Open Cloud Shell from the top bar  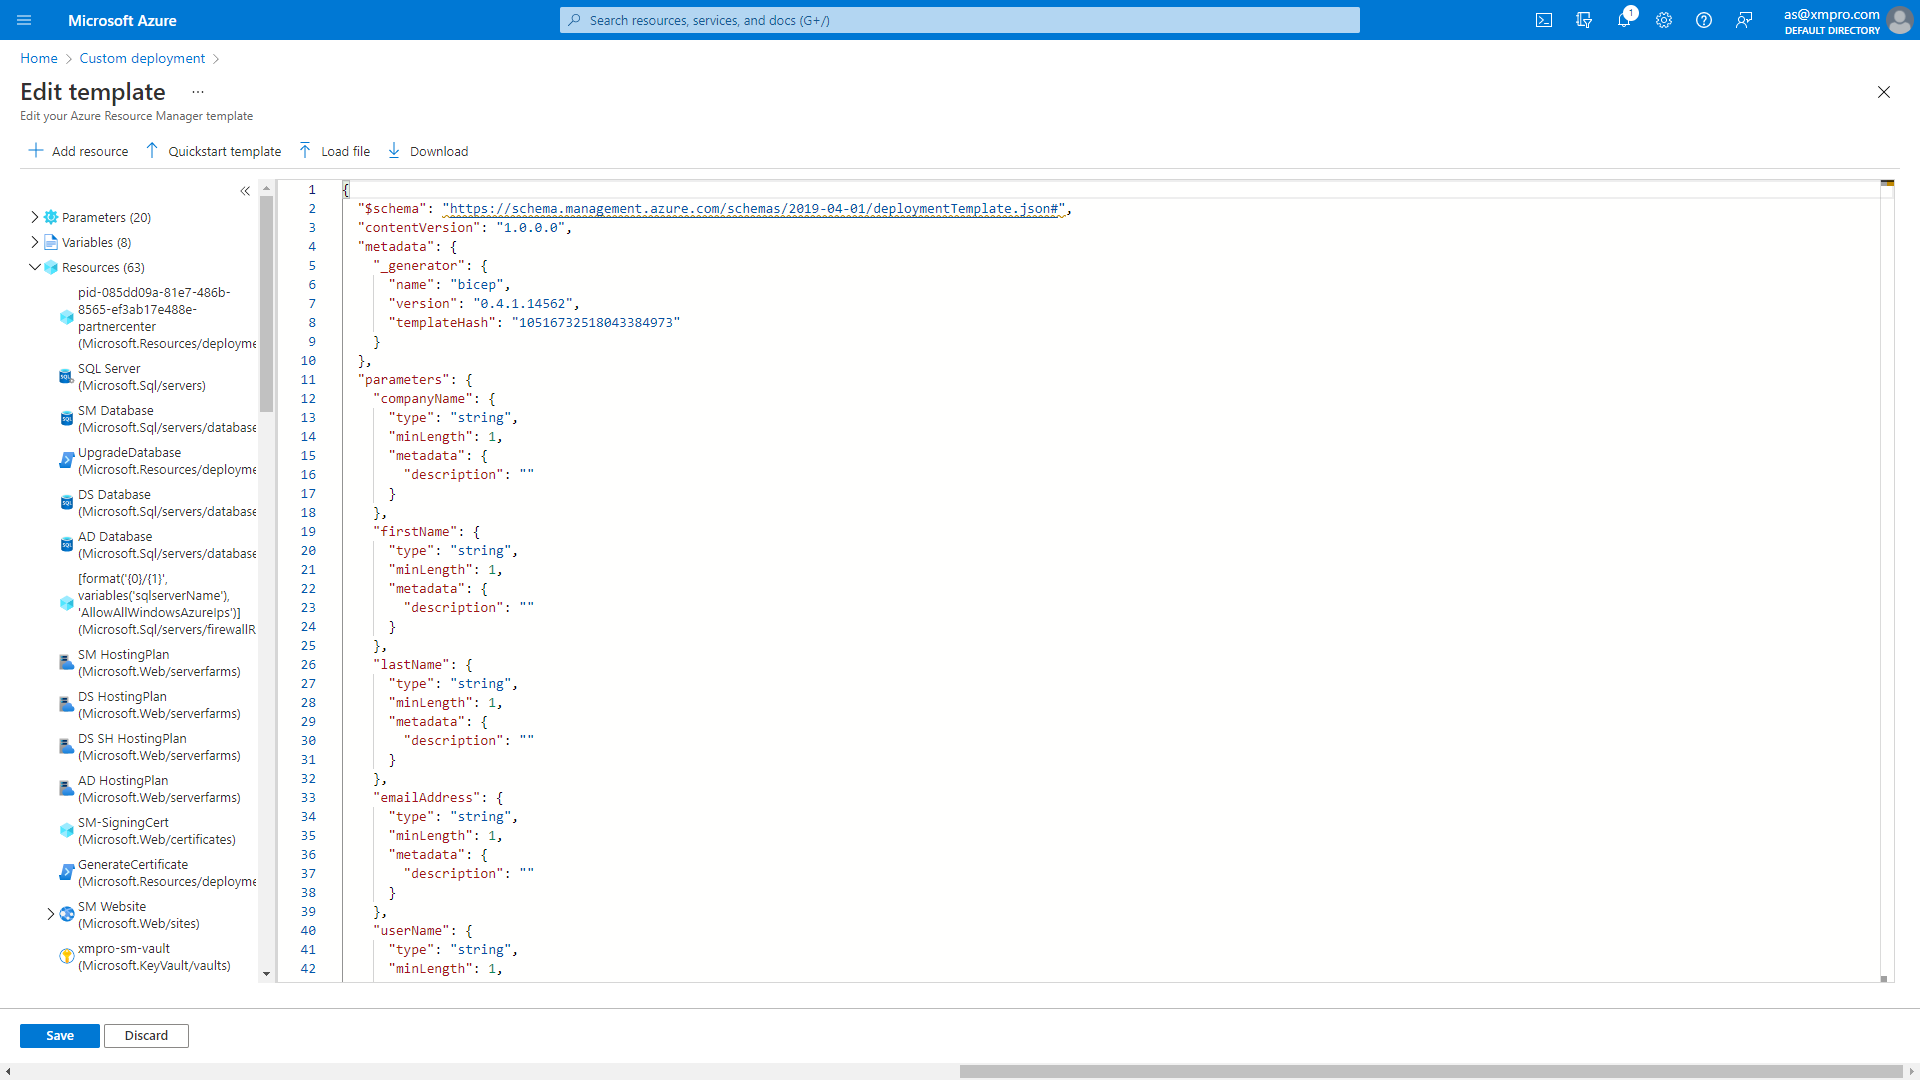point(1544,20)
